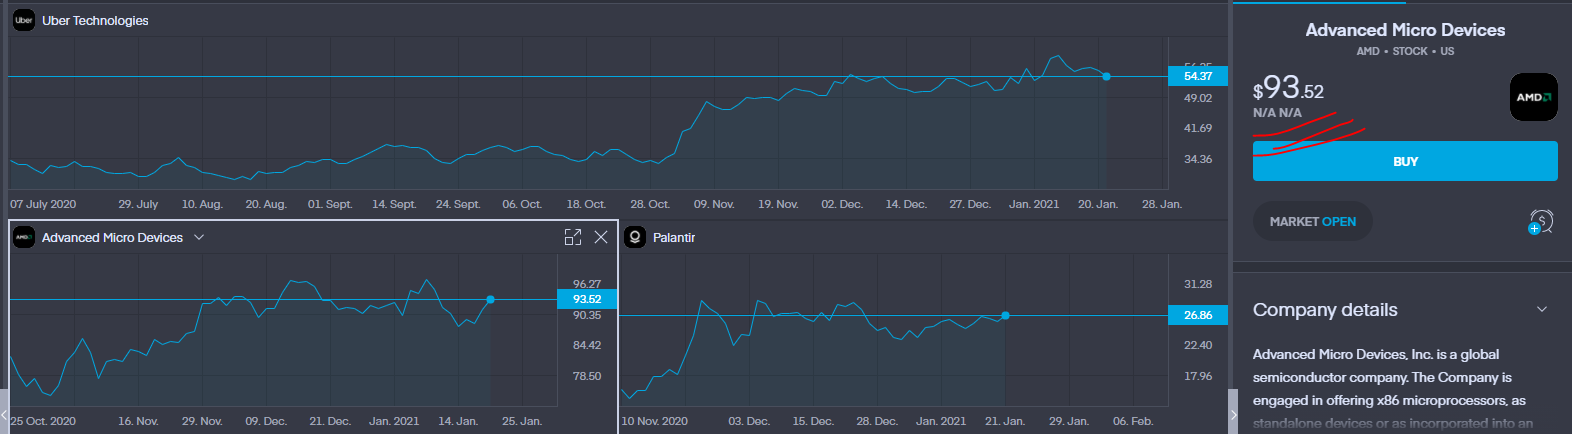This screenshot has width=1572, height=434.
Task: Click the 26.86 current price tag on Palantir chart
Action: [1198, 315]
